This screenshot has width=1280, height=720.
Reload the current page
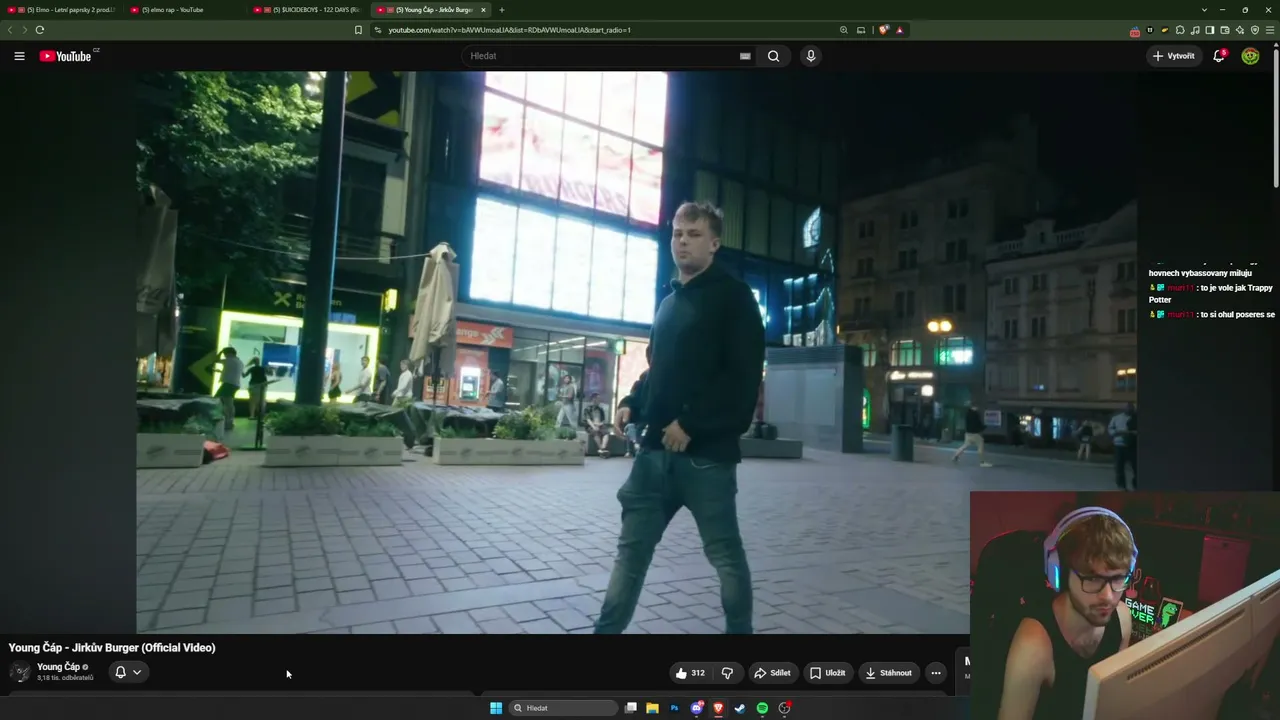pos(40,30)
